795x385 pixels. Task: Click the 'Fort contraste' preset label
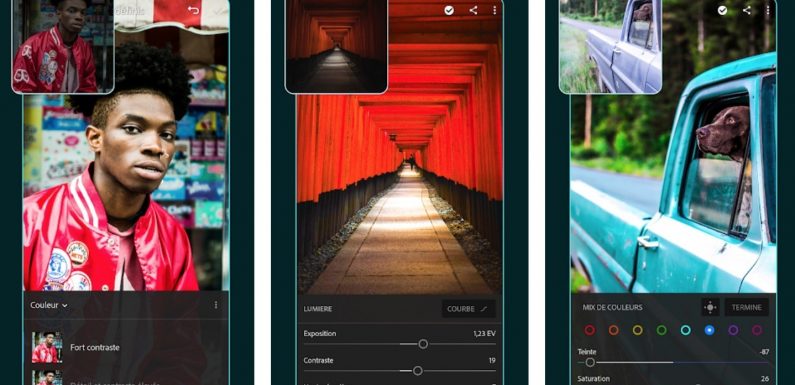tap(95, 347)
